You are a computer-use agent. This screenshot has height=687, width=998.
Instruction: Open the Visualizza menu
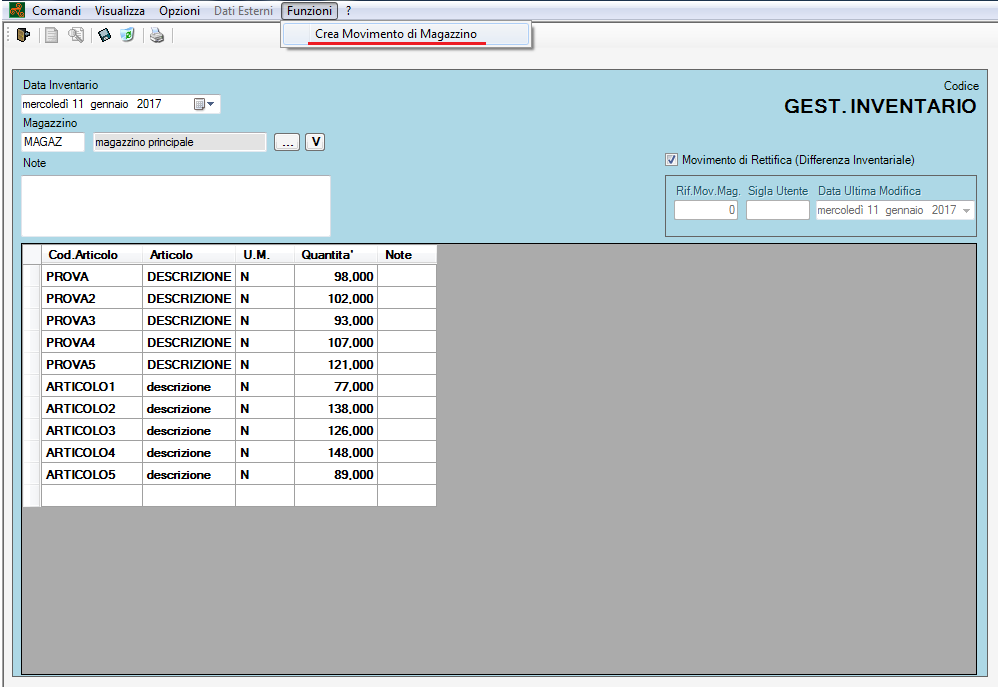tap(120, 10)
